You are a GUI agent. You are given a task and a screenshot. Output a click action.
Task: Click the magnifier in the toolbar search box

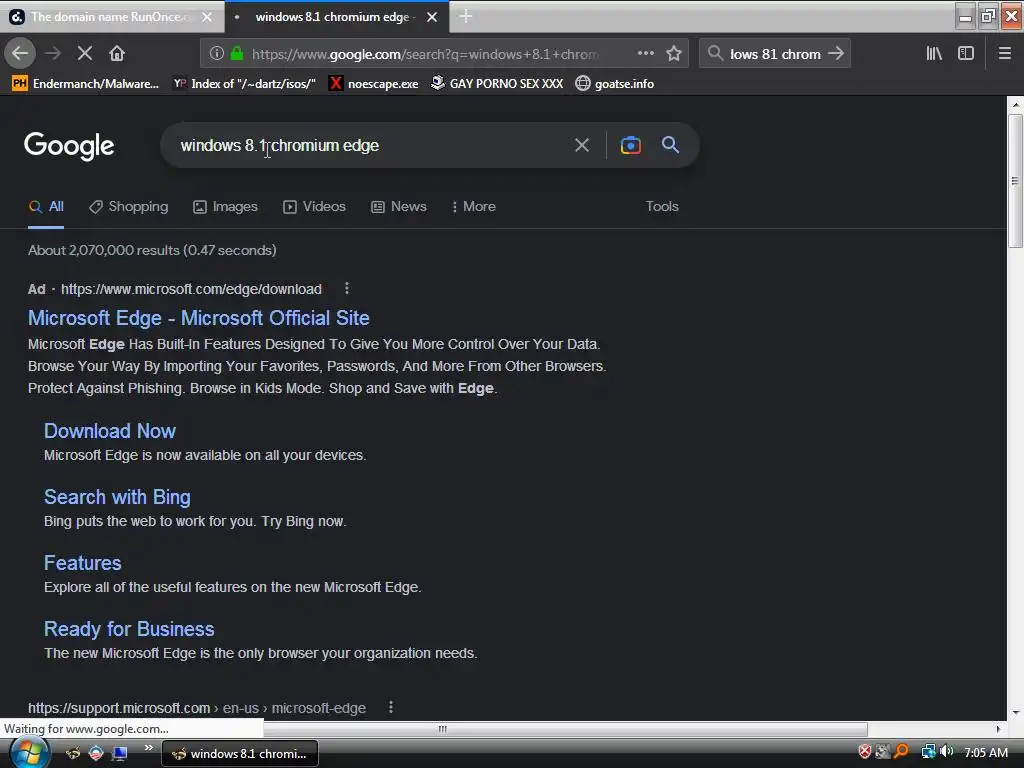click(x=716, y=54)
